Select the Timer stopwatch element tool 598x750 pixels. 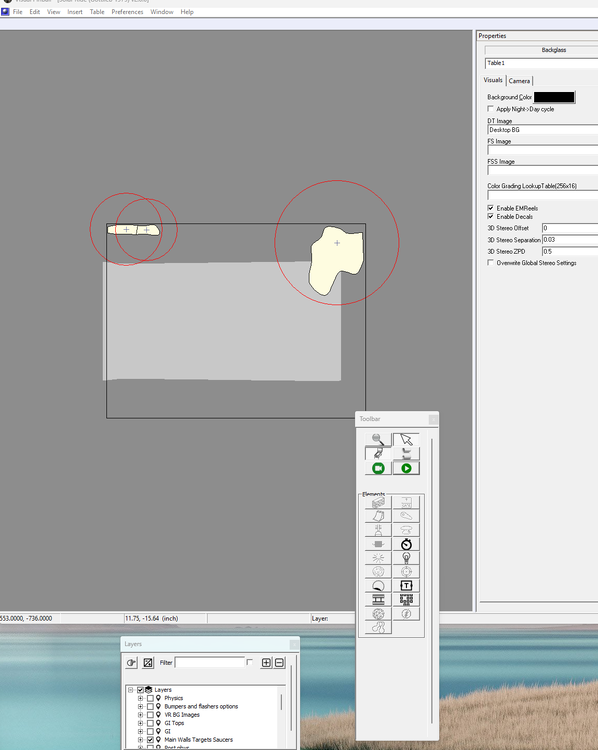click(406, 544)
